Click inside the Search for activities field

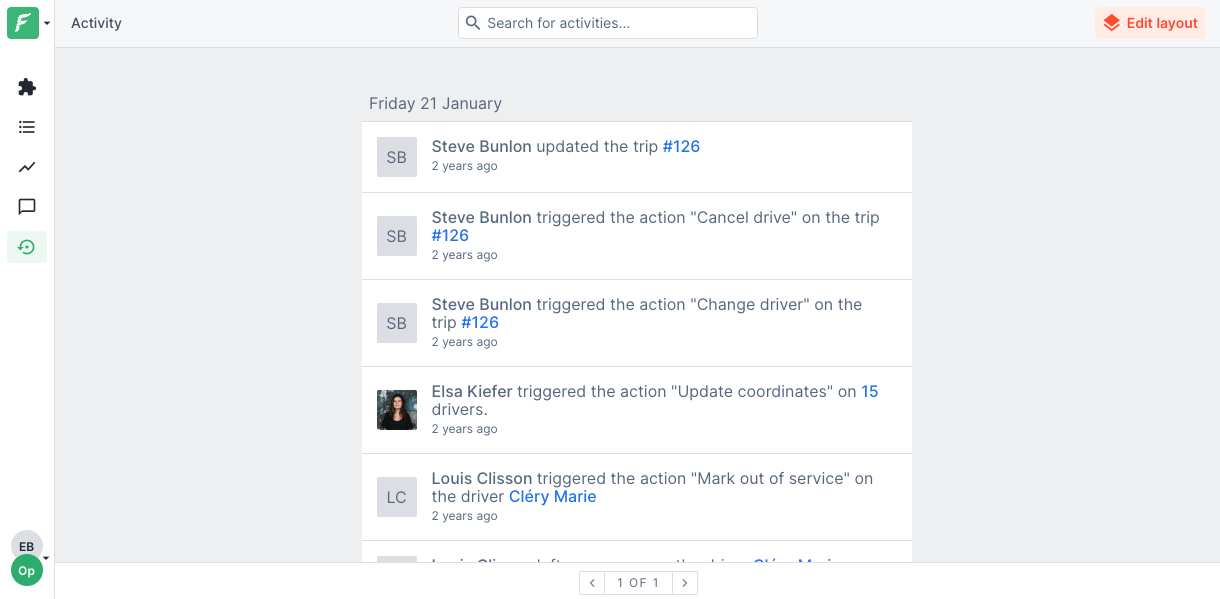615,23
